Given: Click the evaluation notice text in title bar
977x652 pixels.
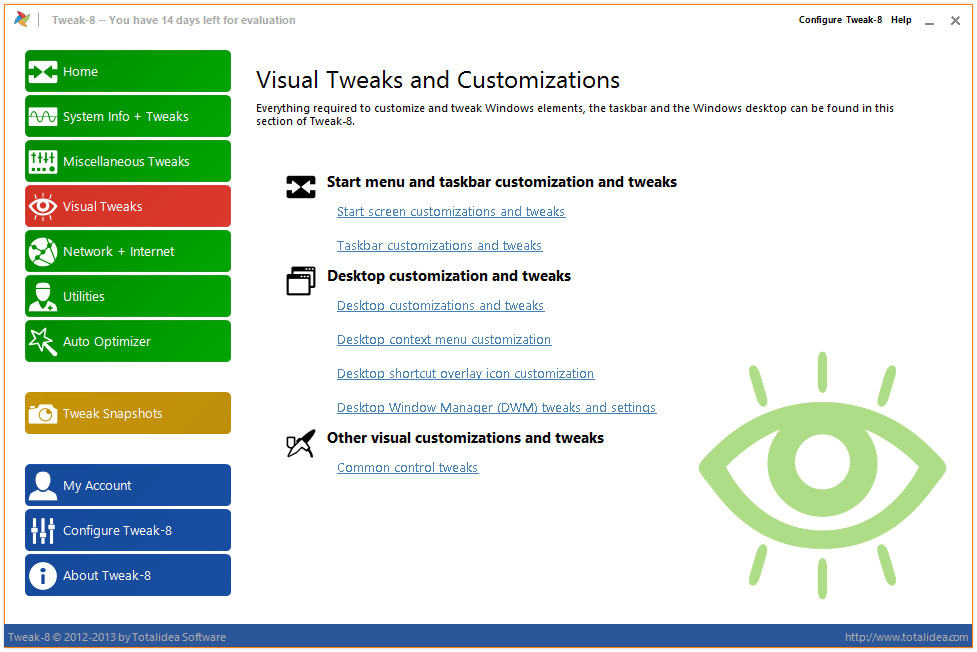Looking at the screenshot, I should (x=174, y=20).
